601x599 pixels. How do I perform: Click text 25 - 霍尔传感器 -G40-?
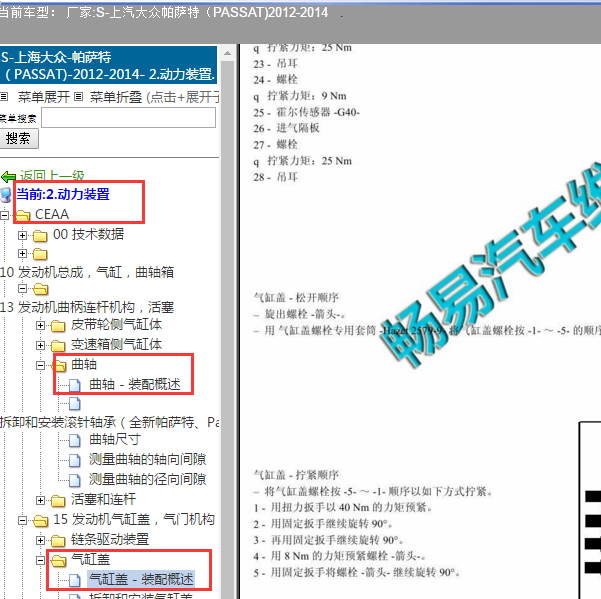tap(307, 112)
